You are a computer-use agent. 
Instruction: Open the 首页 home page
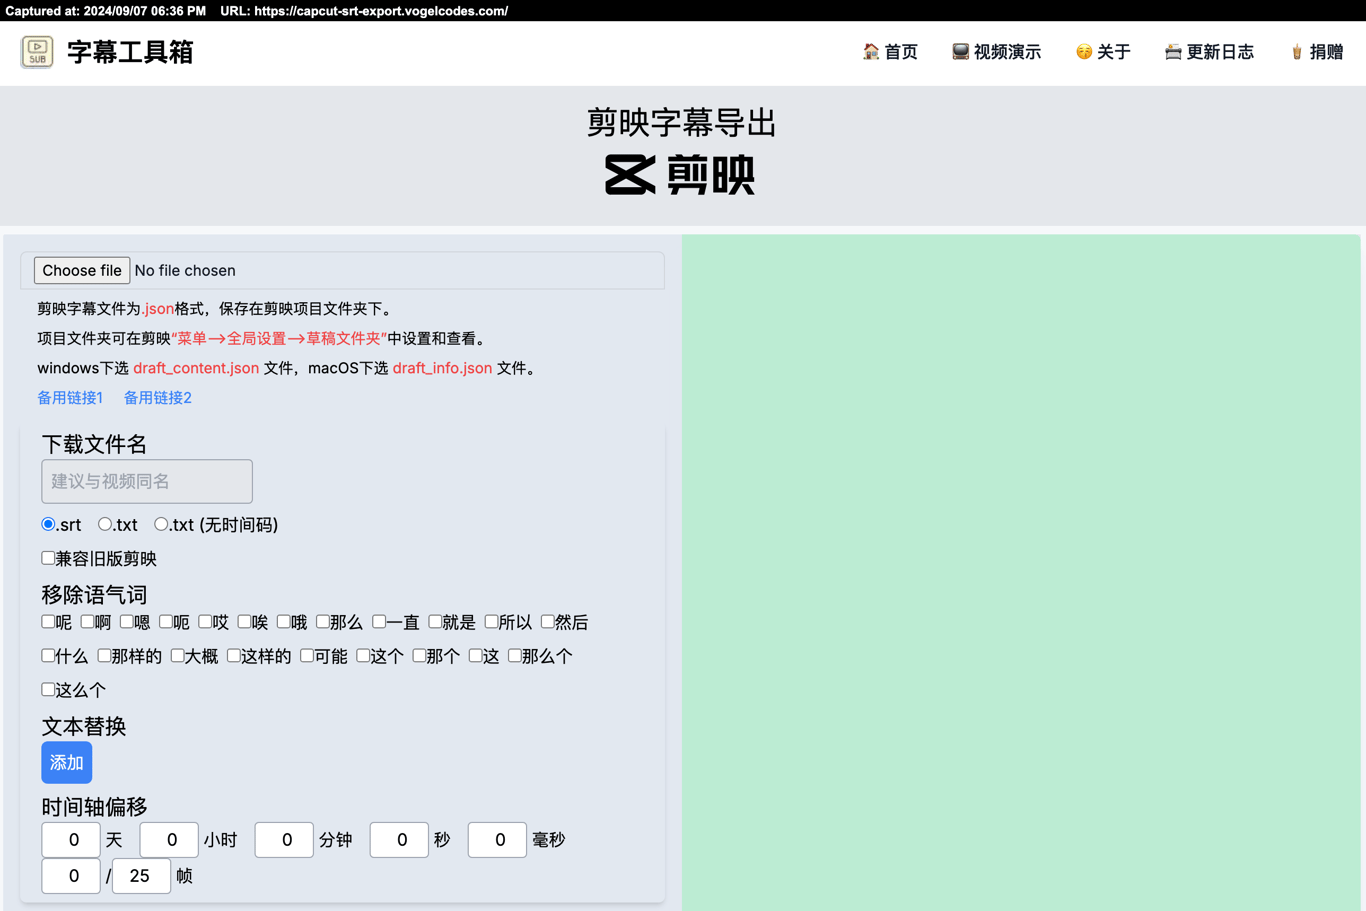[890, 52]
